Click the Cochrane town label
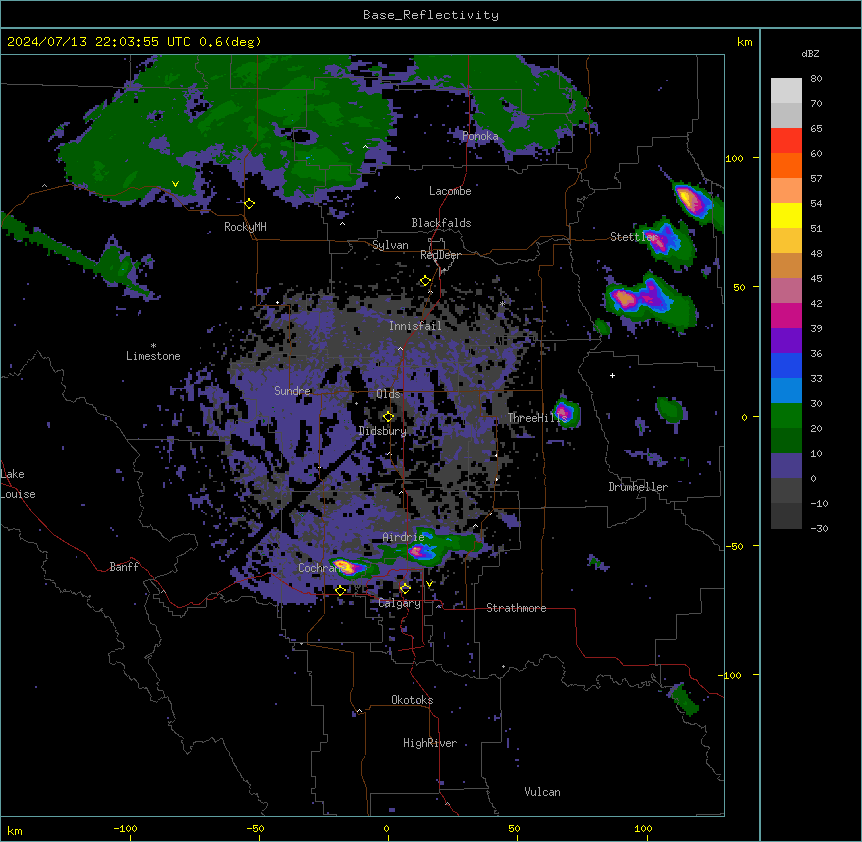The image size is (862, 842). click(321, 568)
